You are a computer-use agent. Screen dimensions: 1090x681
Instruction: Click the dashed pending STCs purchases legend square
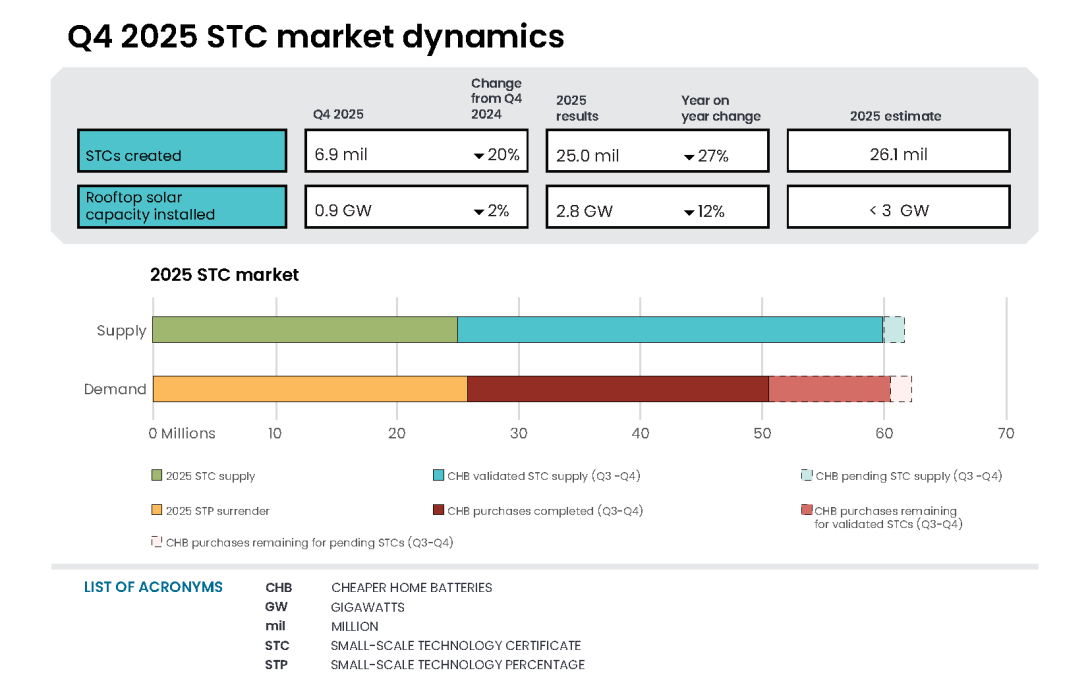coord(156,542)
